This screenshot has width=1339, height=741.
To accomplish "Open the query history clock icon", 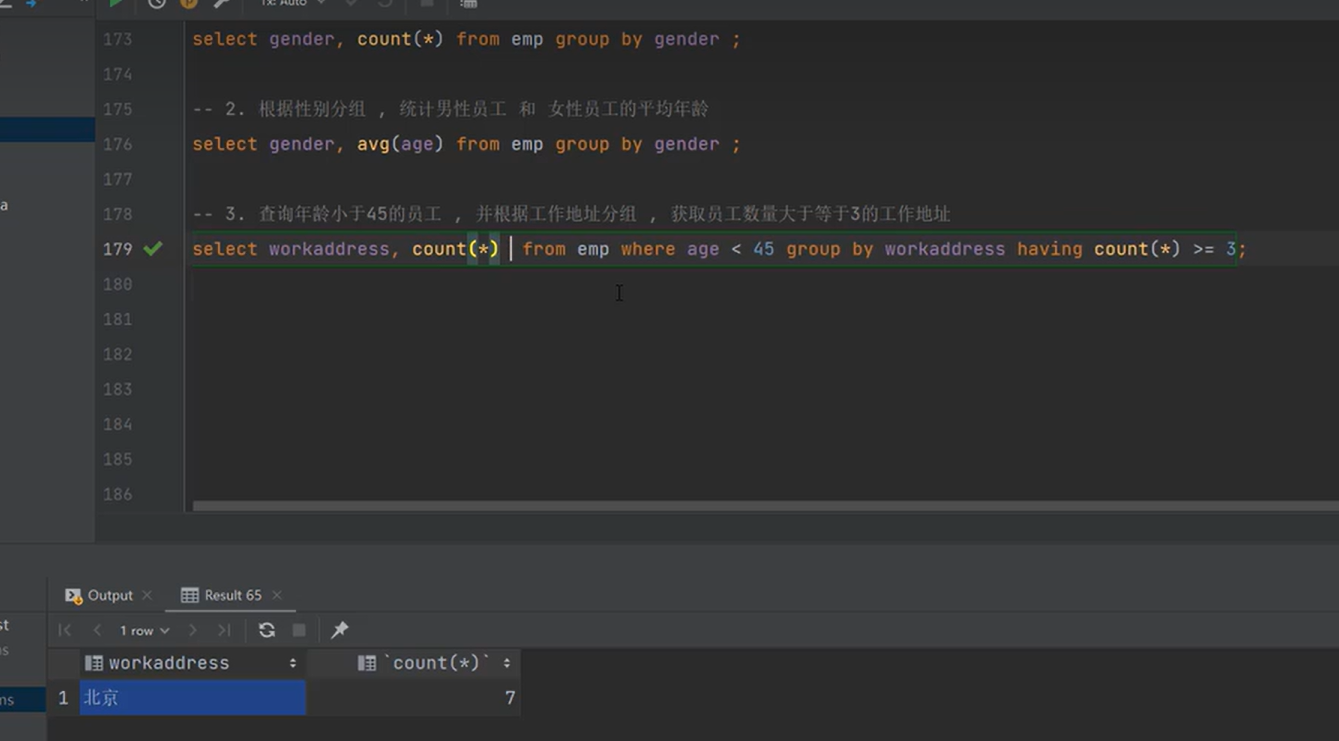I will [157, 4].
